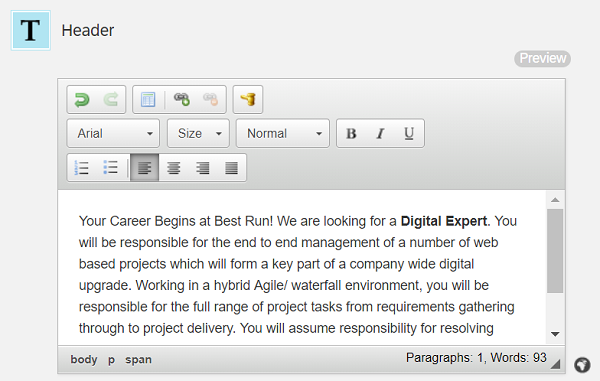This screenshot has width=600, height=381.
Task: Click the Undo arrow icon
Action: point(82,99)
